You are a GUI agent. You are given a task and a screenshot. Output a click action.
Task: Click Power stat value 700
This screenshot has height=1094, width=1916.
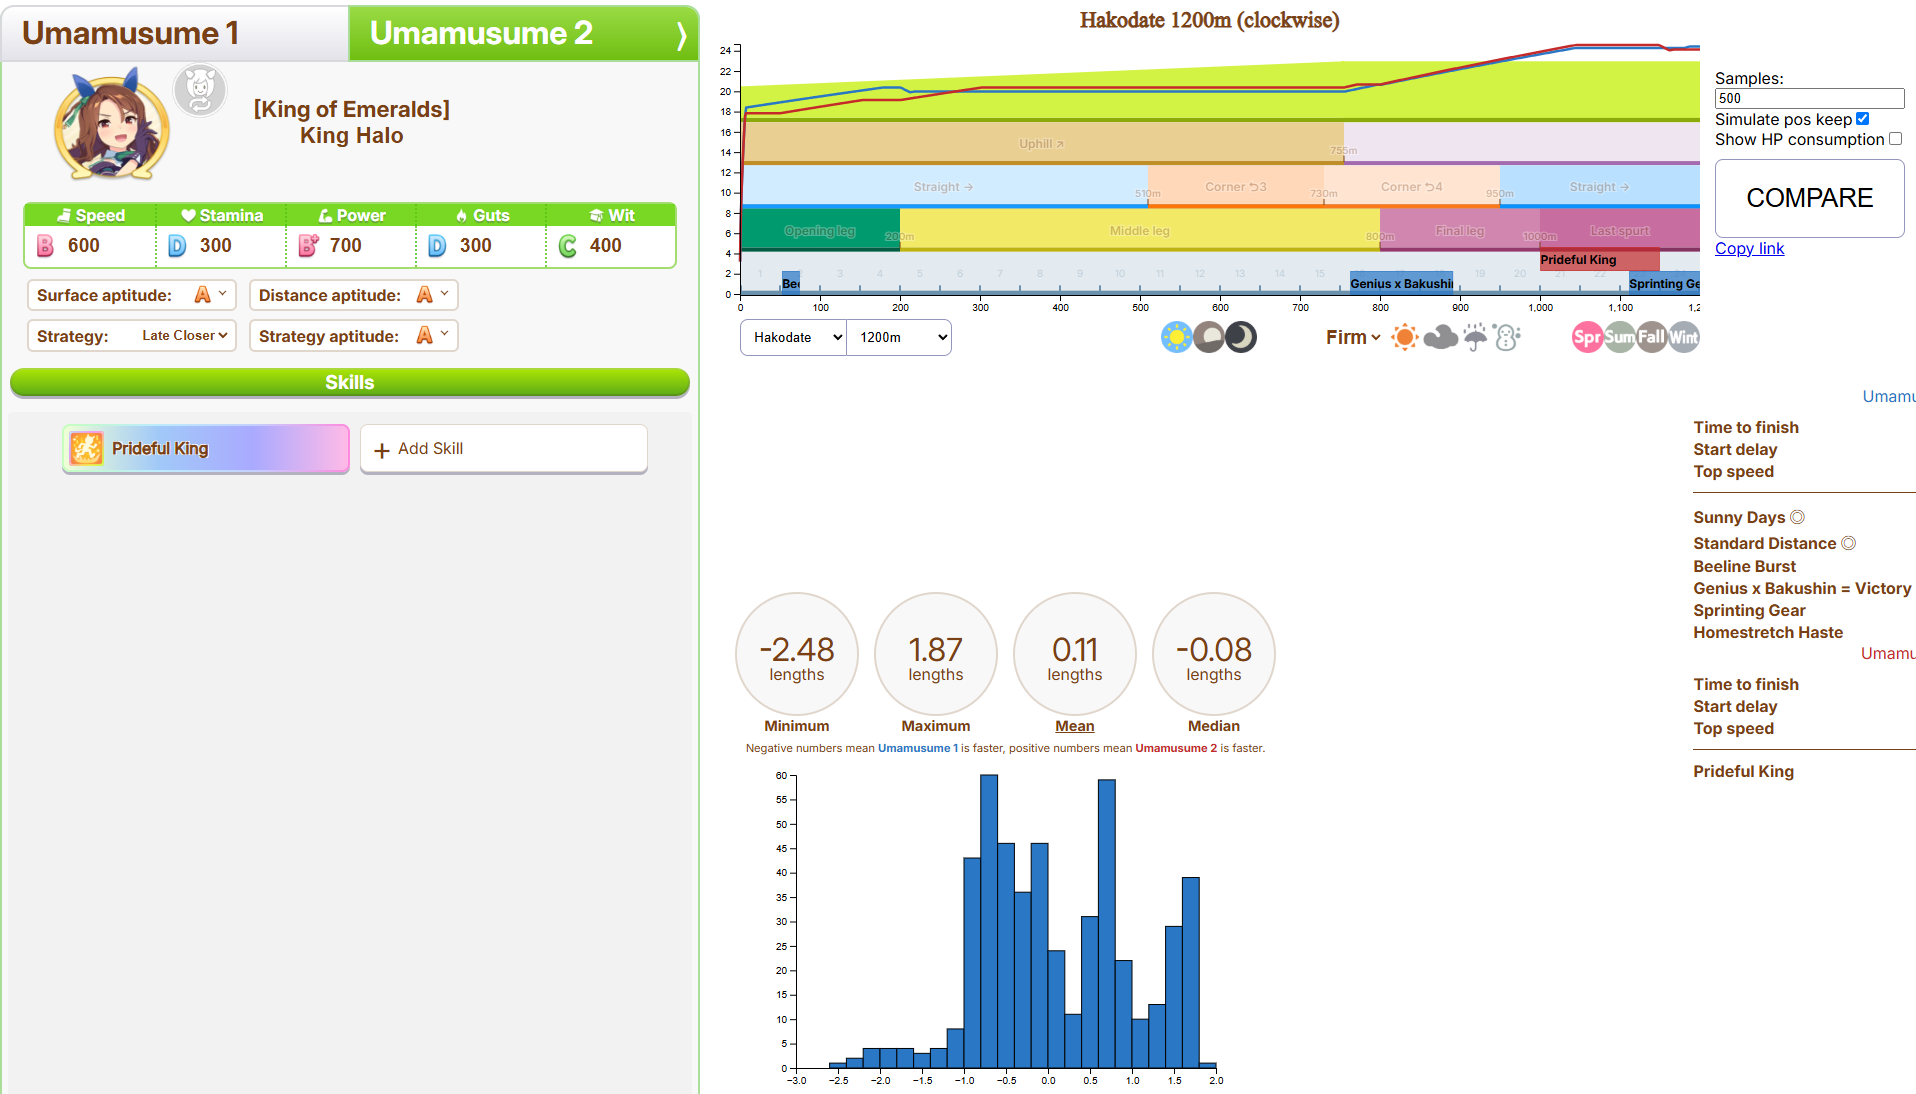tap(346, 246)
